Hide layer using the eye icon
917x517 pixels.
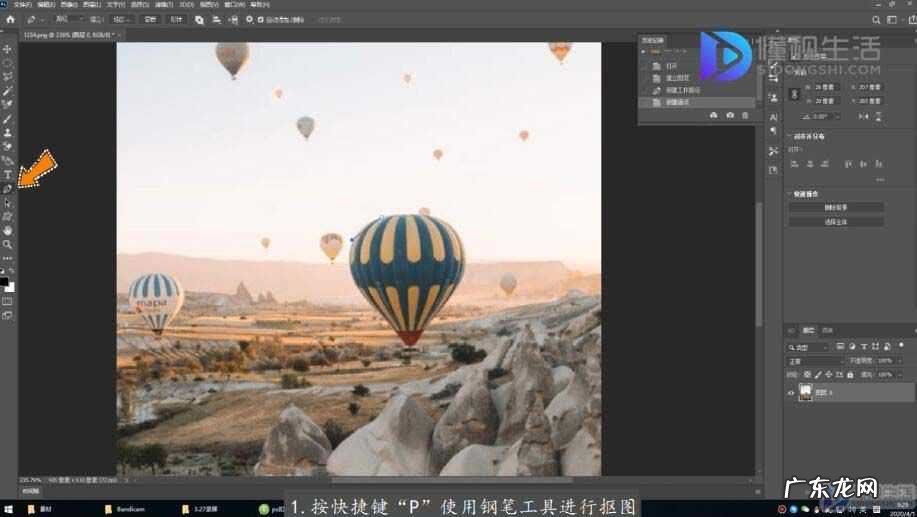tap(791, 393)
